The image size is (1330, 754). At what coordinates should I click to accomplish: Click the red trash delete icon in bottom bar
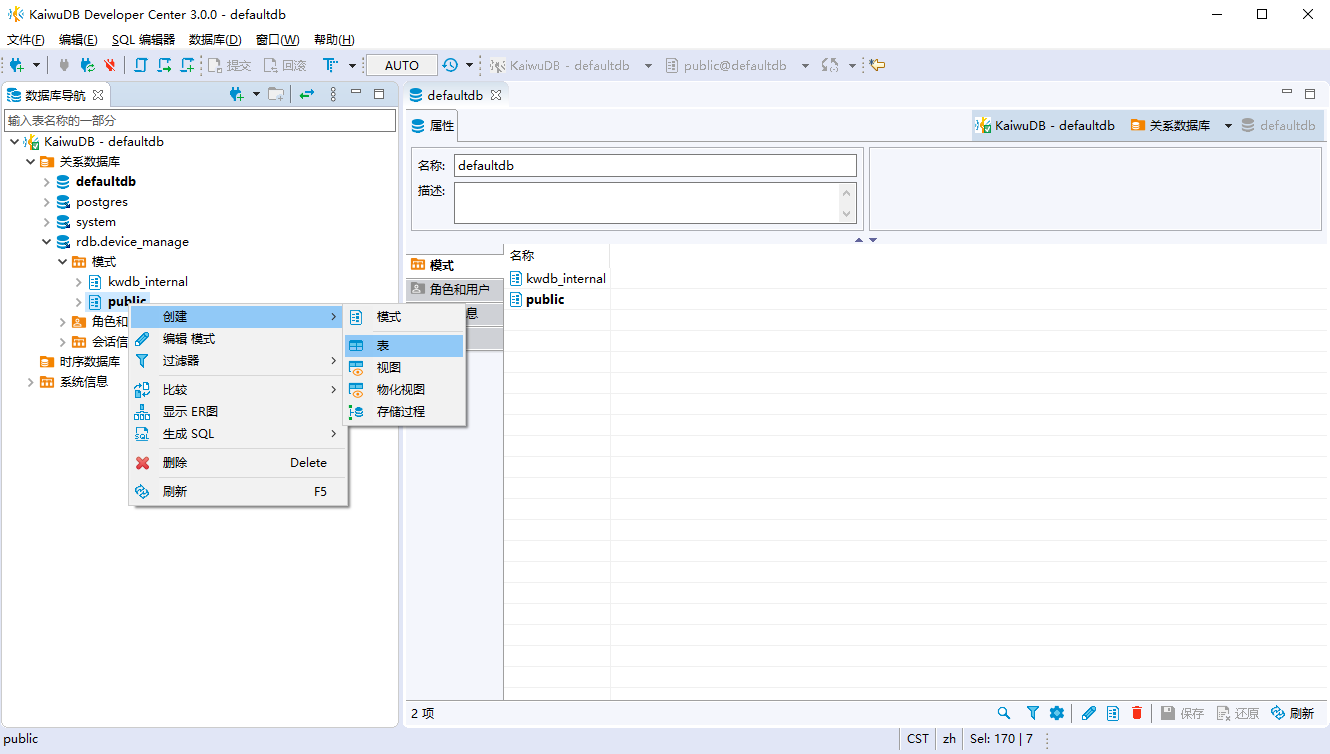[1137, 713]
